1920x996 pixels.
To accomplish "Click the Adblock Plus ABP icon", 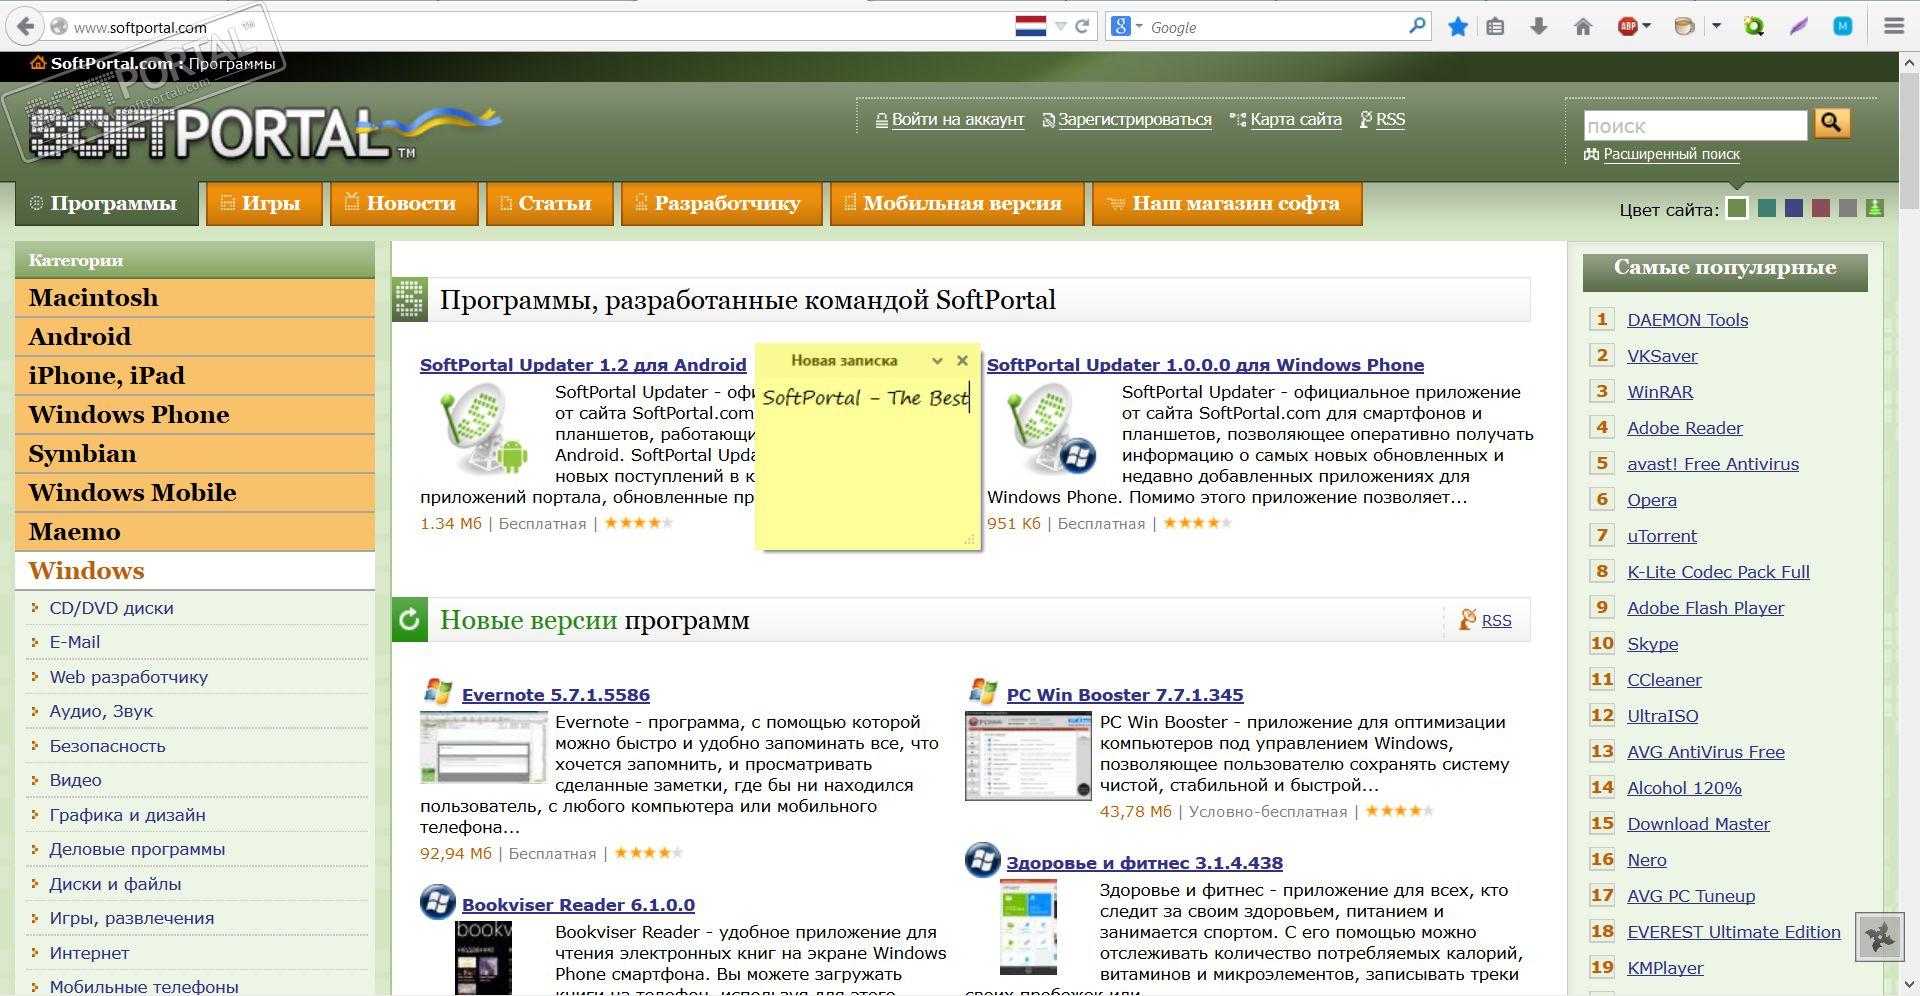I will point(1628,27).
